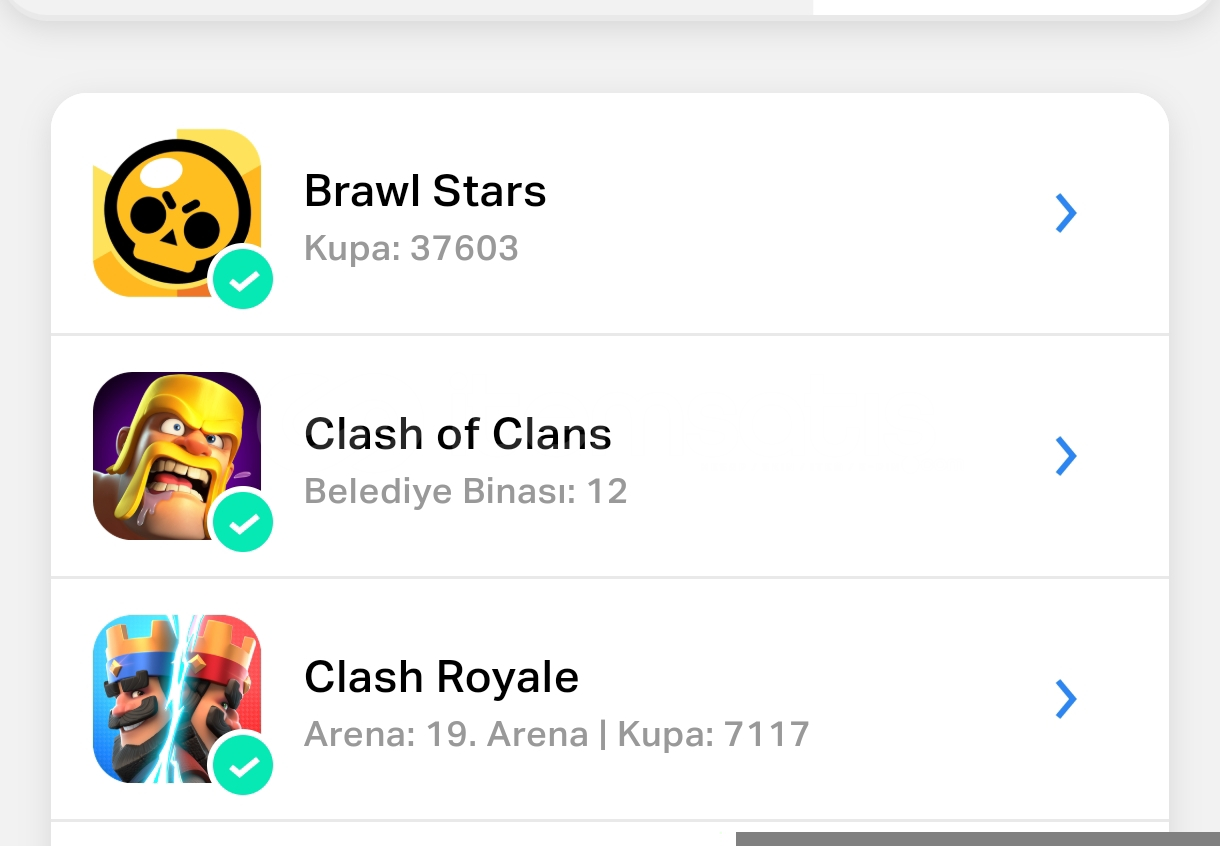Click the Belediye Binası: 12 subtitle
Viewport: 1220px width, 846px height.
466,491
